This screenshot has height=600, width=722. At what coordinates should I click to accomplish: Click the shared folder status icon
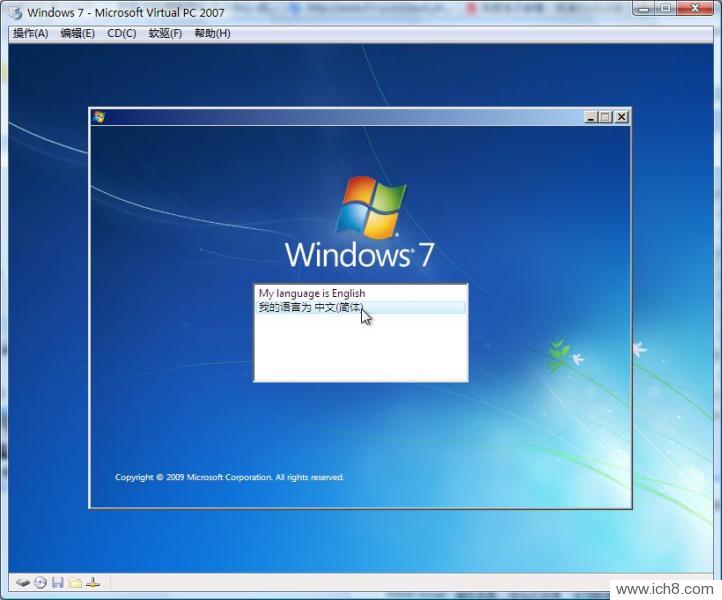pos(75,582)
